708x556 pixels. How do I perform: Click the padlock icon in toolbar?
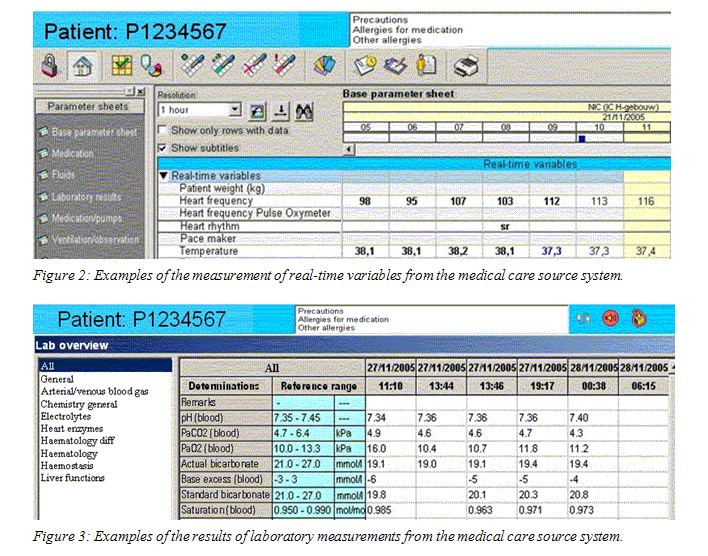[x=51, y=66]
